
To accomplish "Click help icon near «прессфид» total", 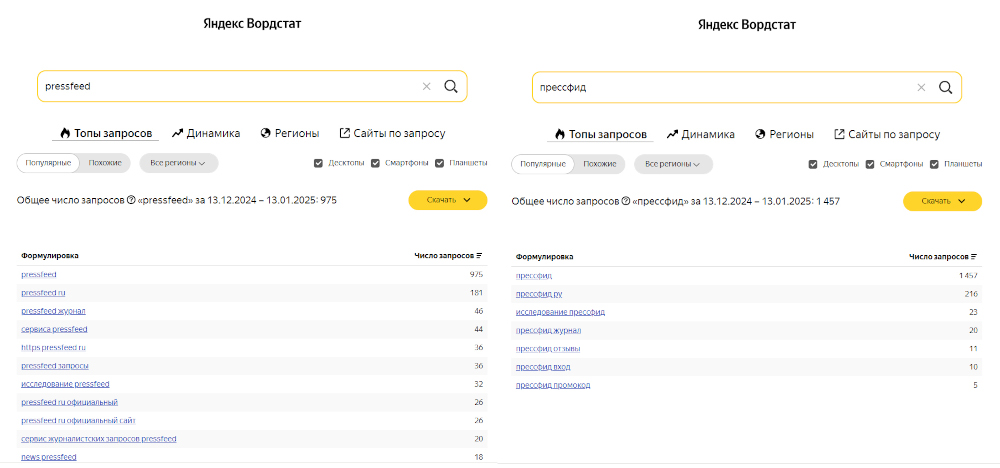I will [626, 201].
